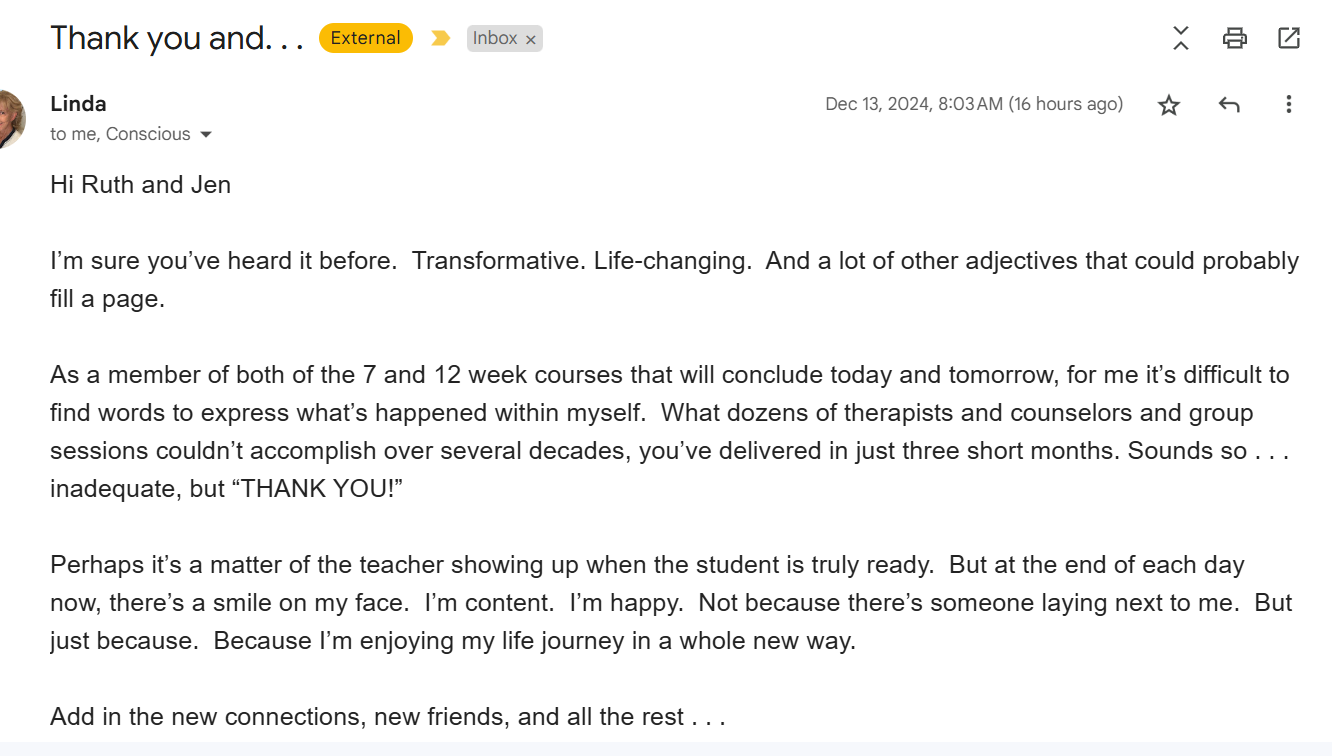Click the yellow External label
This screenshot has height=756, width=1332.
pos(365,38)
